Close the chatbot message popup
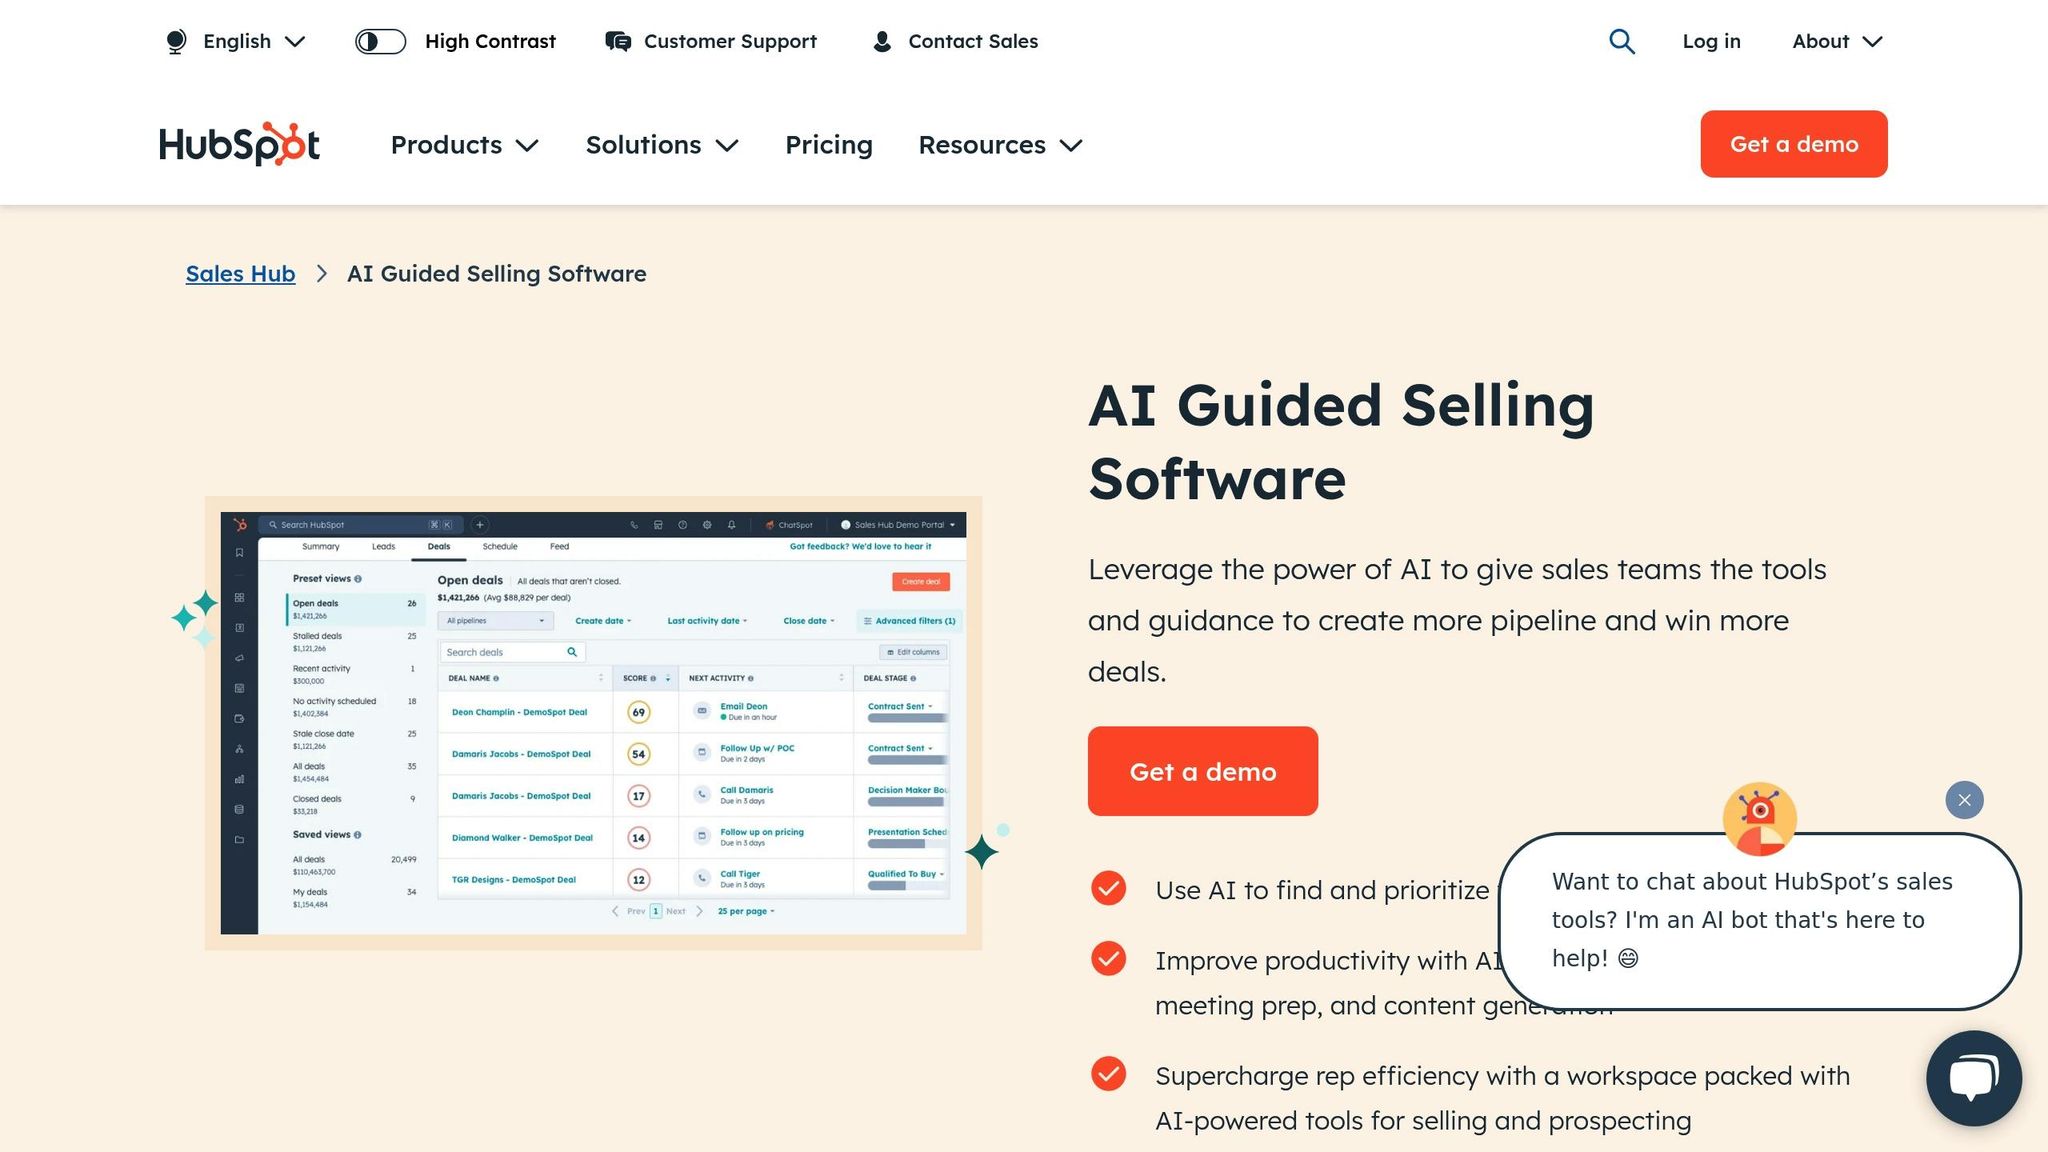This screenshot has height=1152, width=2048. tap(1964, 800)
